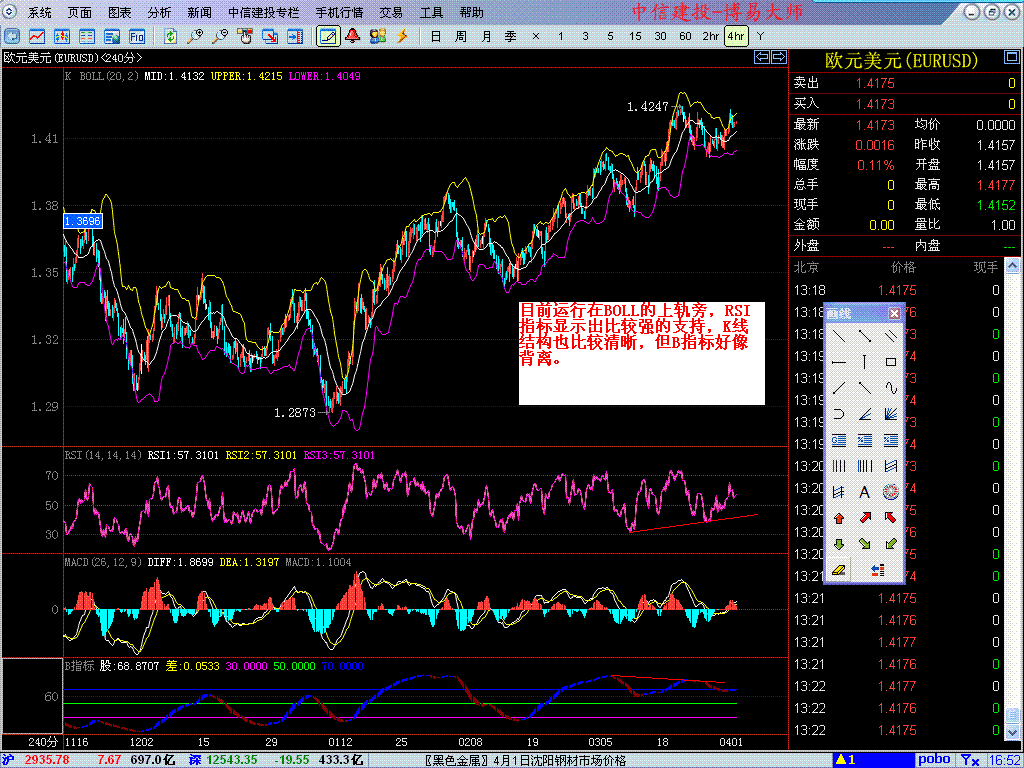Select the vertical line drawing tool

(865, 362)
